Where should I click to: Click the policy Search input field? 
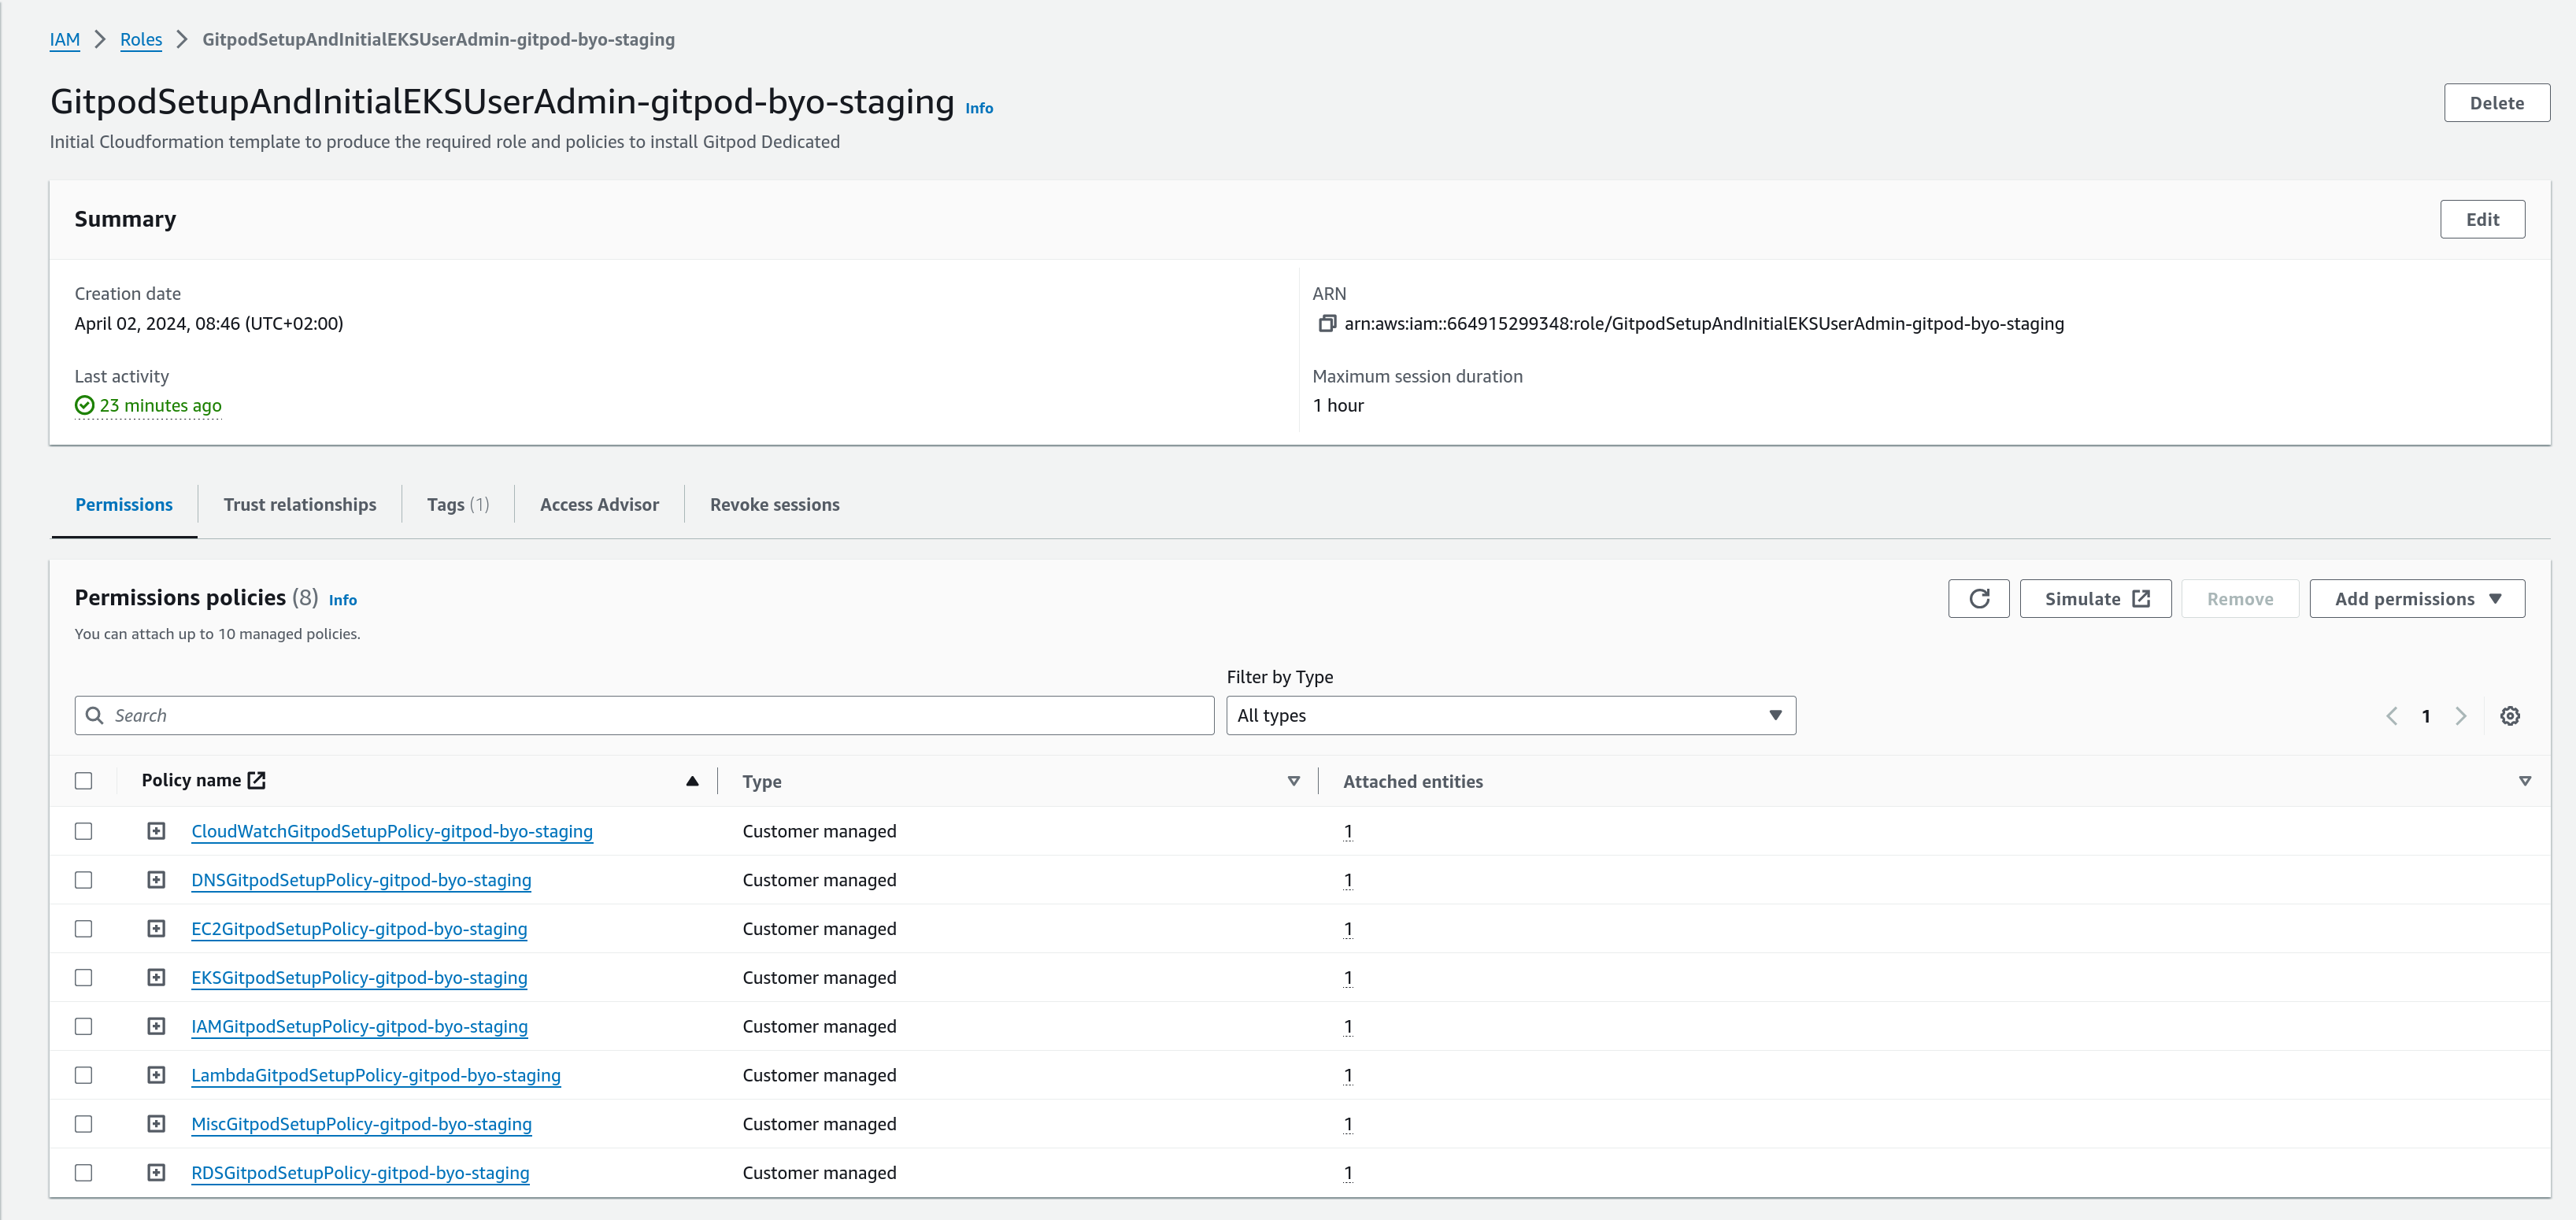645,716
